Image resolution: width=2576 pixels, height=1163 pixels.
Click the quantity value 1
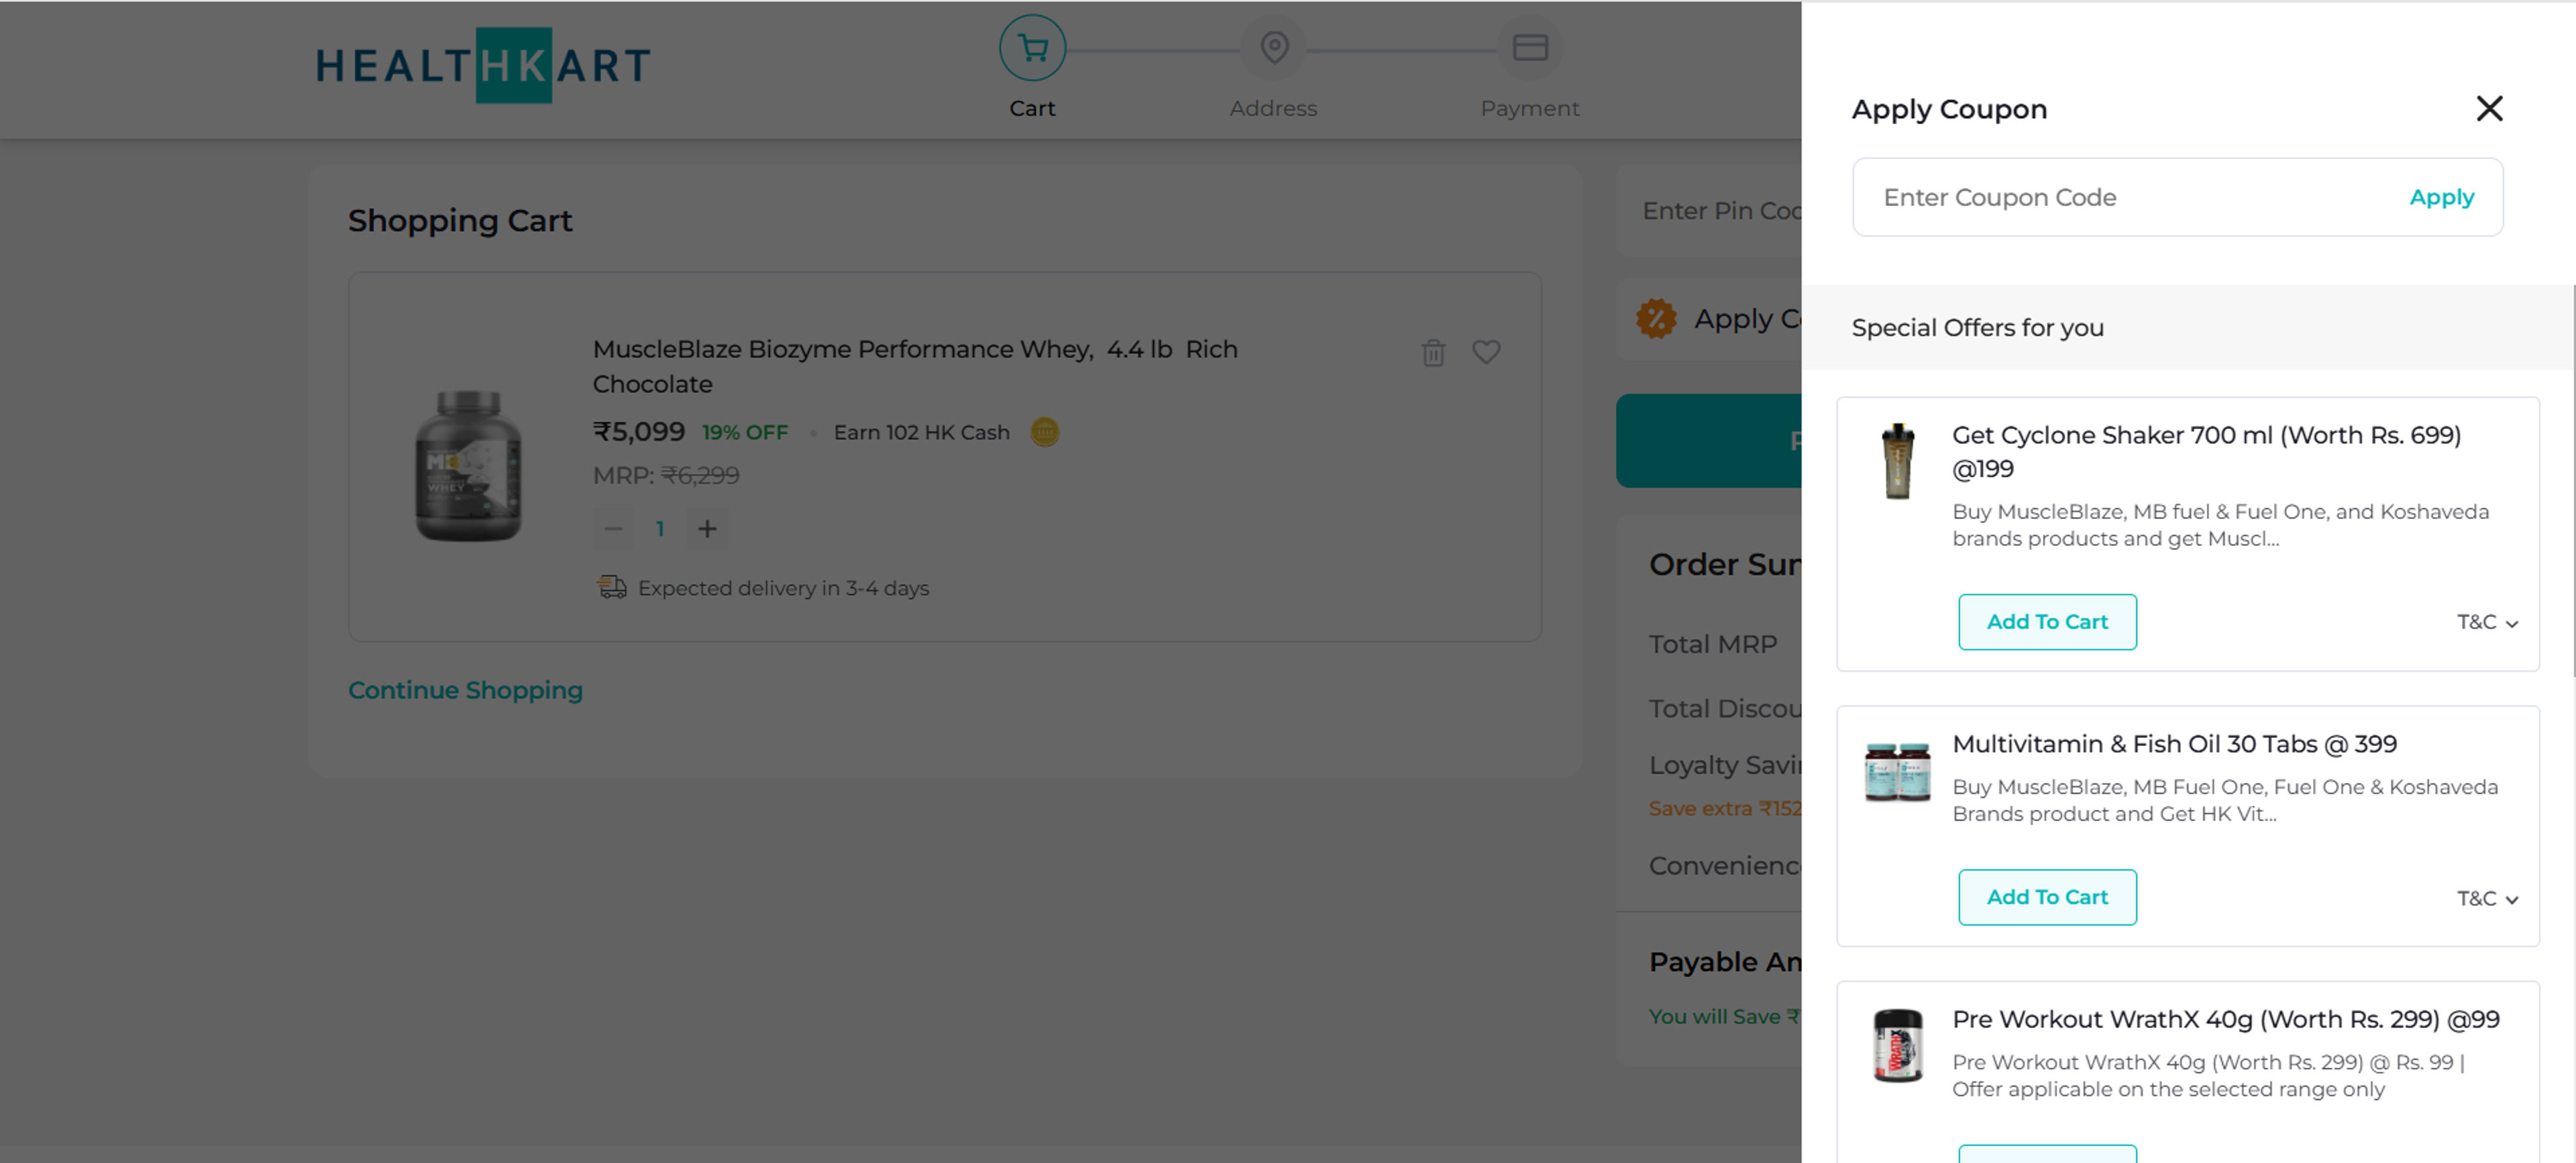660,528
